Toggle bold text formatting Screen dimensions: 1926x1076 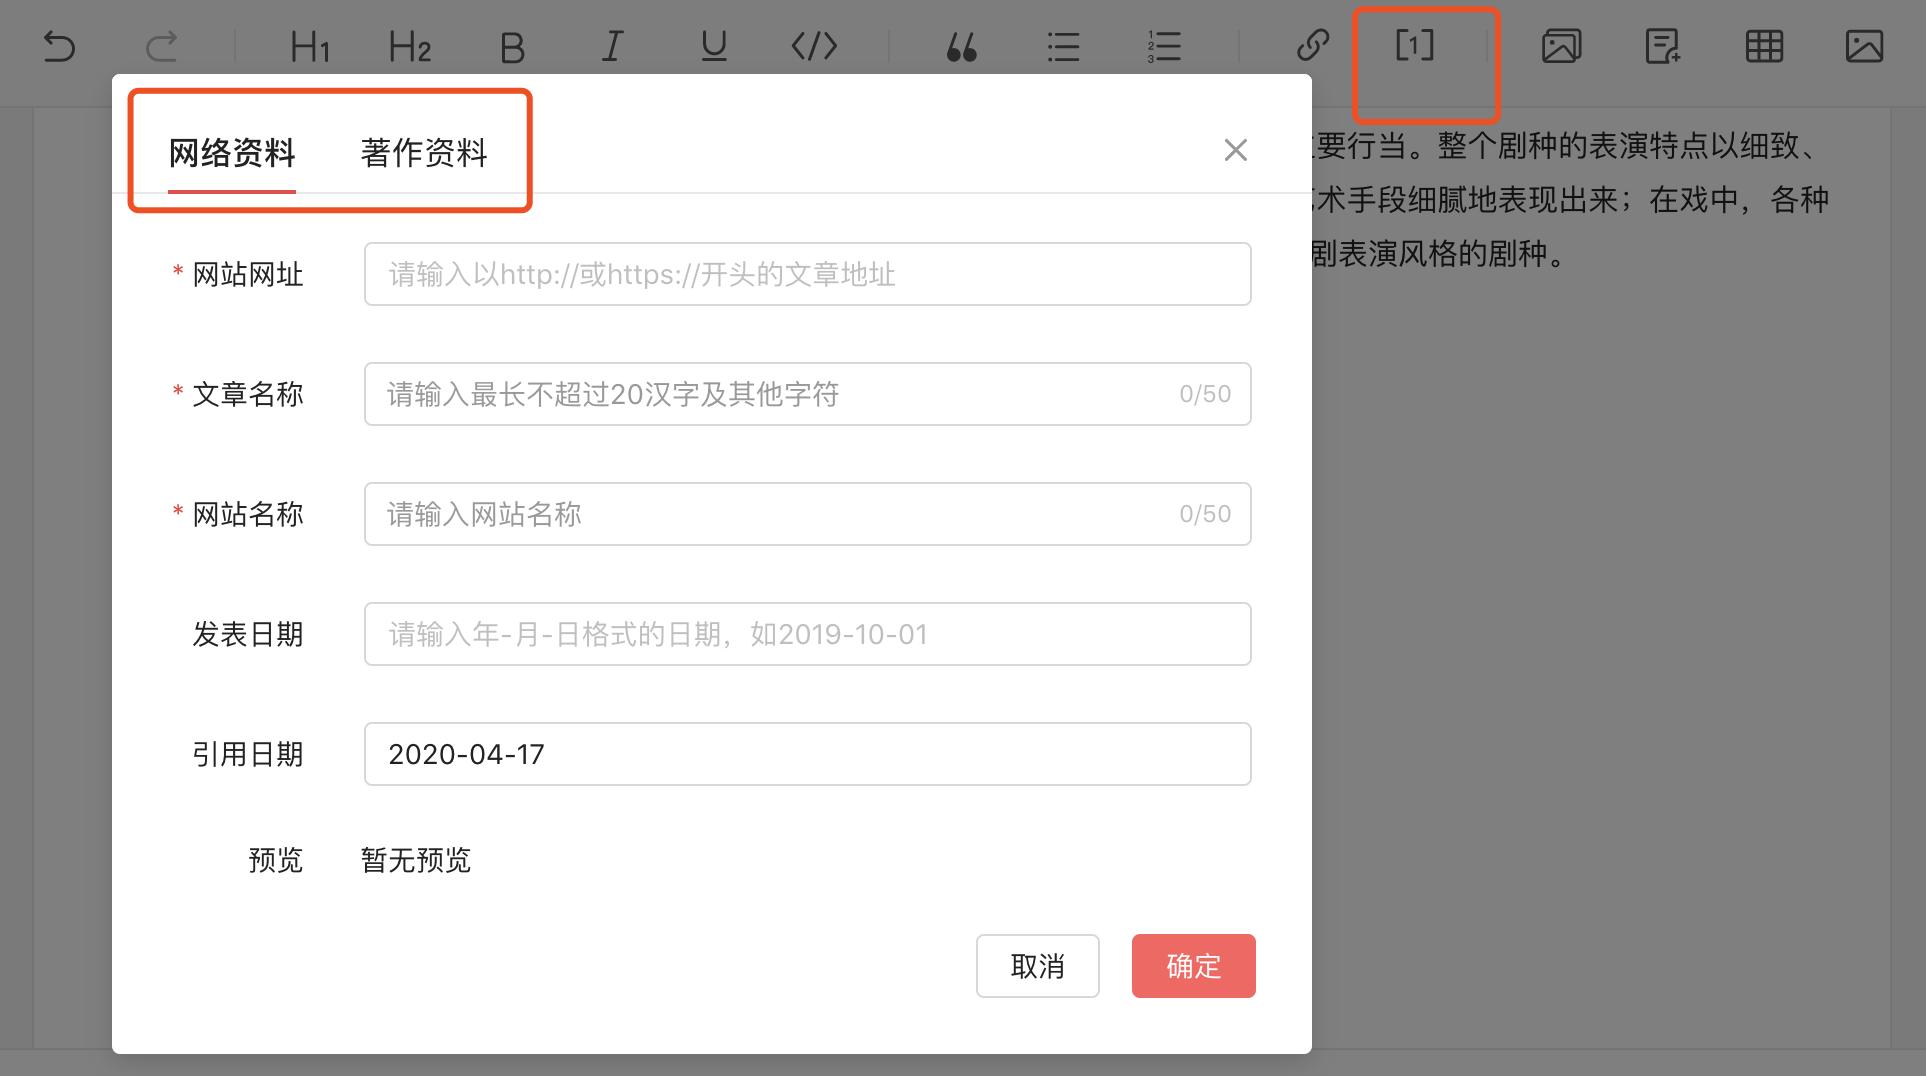coord(512,47)
